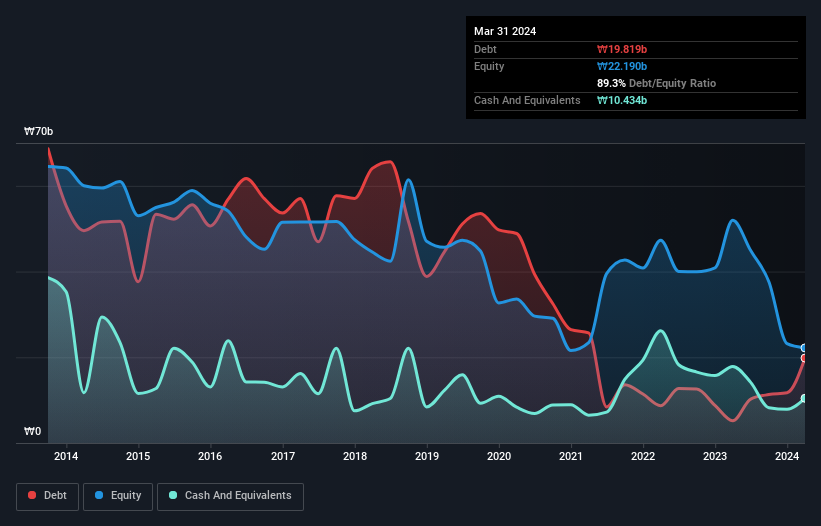Click the Mar 31 2024 tooltip date
The width and height of the screenshot is (821, 526).
click(x=505, y=31)
